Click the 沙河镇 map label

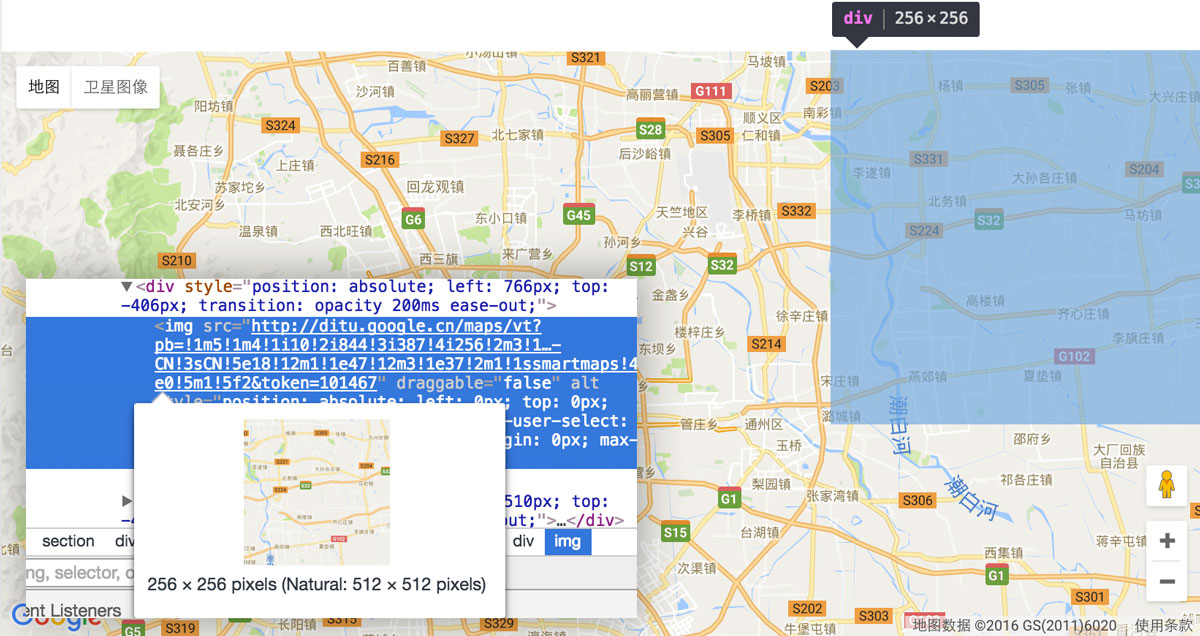(376, 91)
